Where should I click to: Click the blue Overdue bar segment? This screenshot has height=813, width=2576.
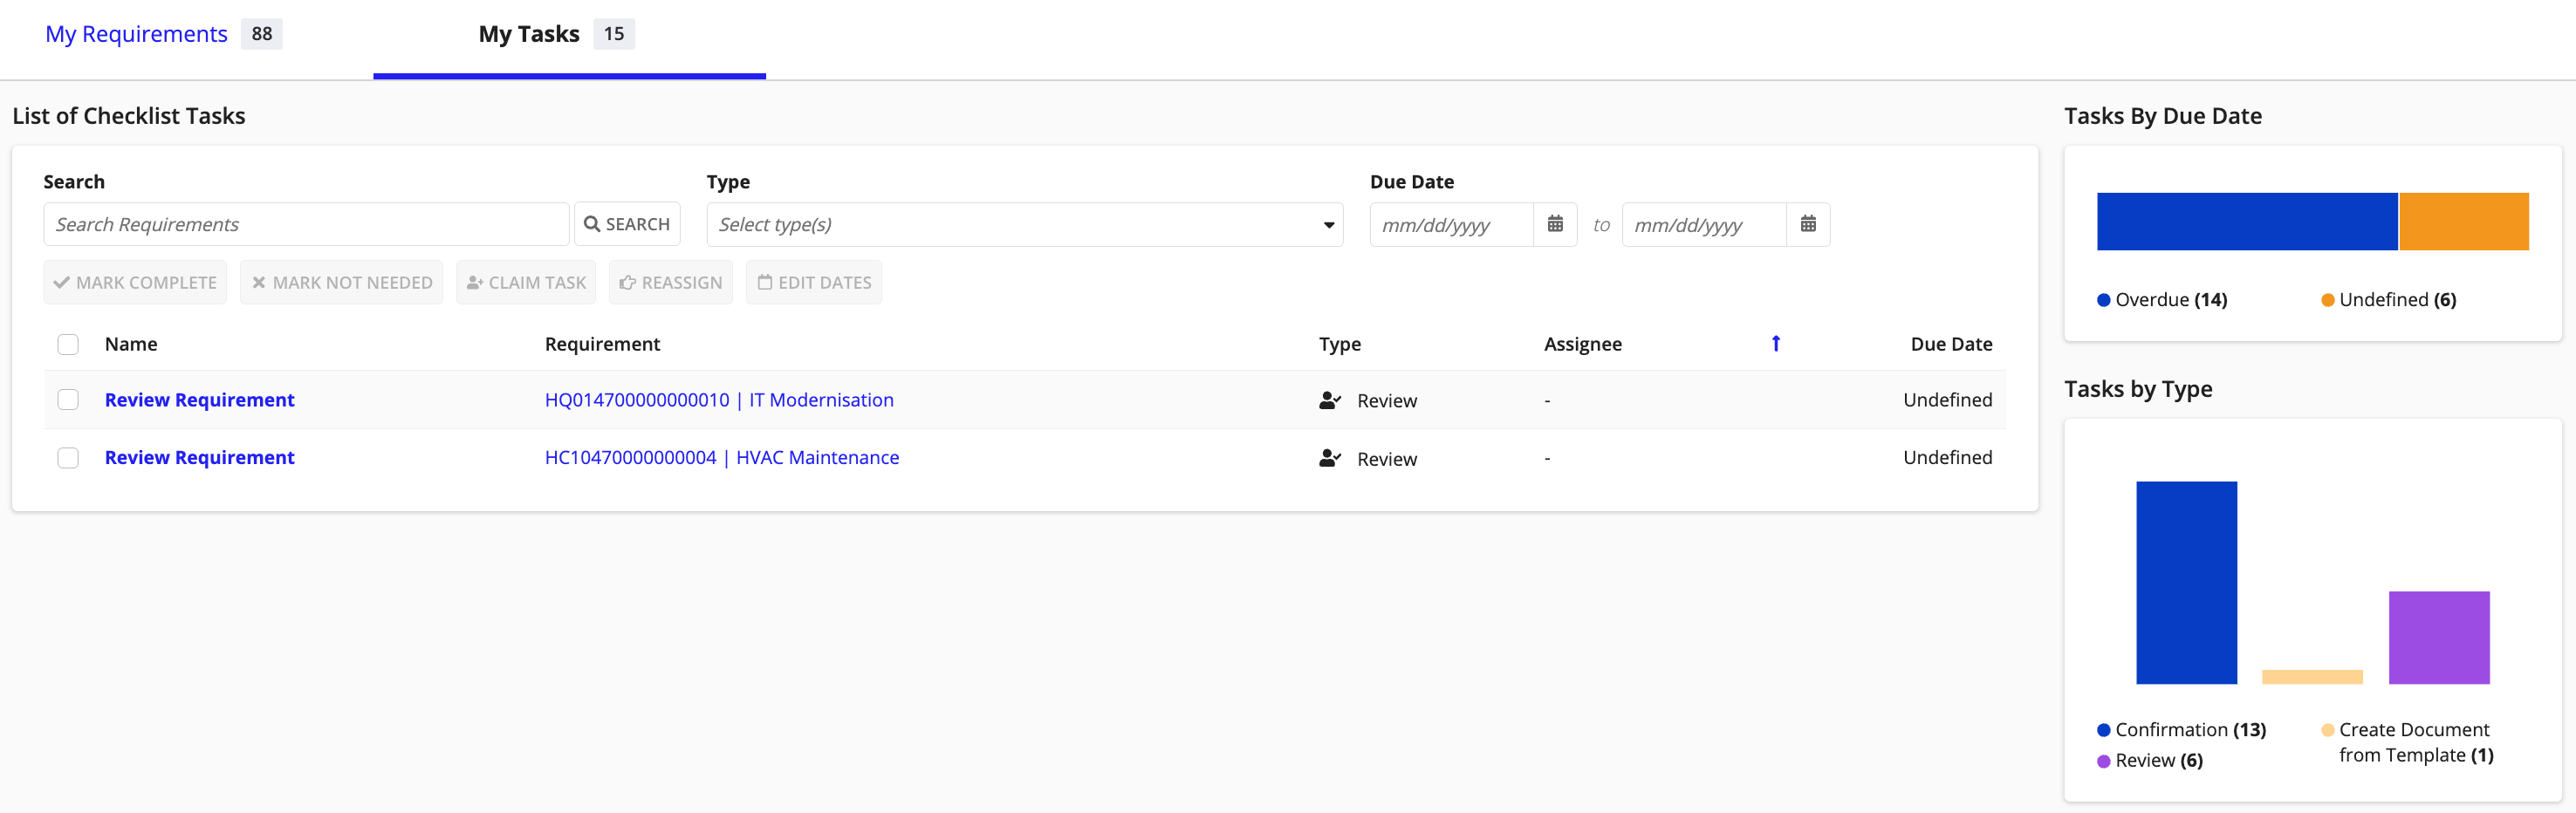pyautogui.click(x=2247, y=221)
